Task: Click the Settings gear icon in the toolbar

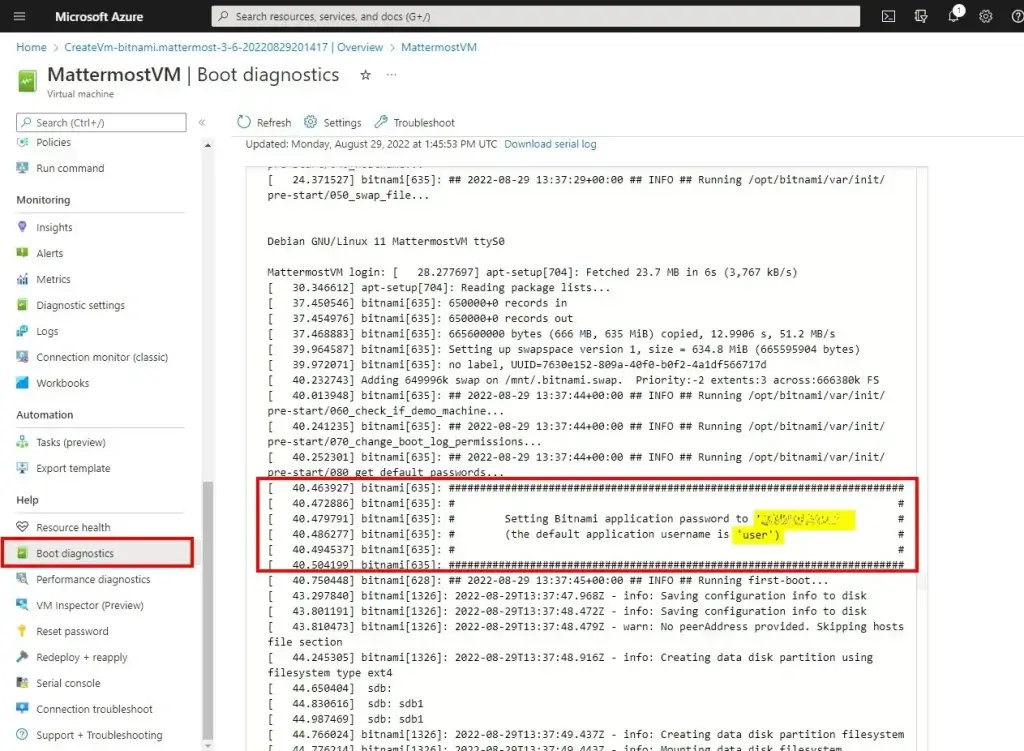Action: (311, 122)
